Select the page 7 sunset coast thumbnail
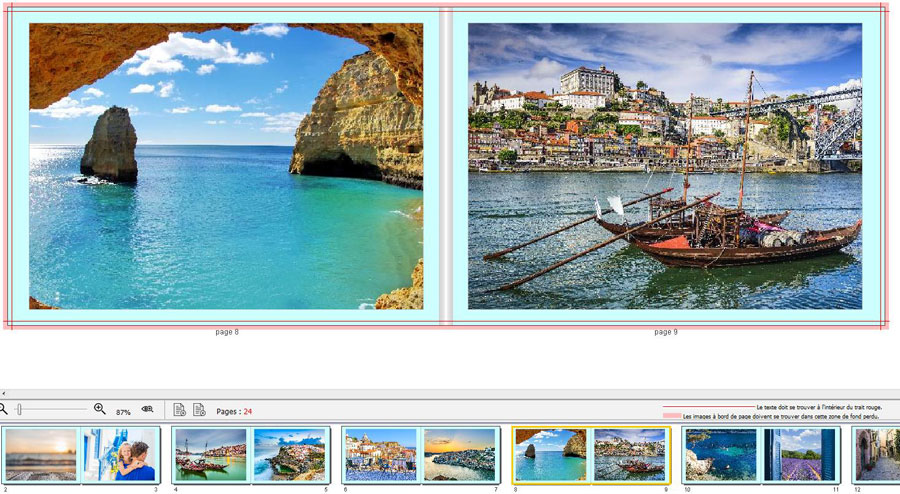Image resolution: width=900 pixels, height=494 pixels. click(x=460, y=455)
